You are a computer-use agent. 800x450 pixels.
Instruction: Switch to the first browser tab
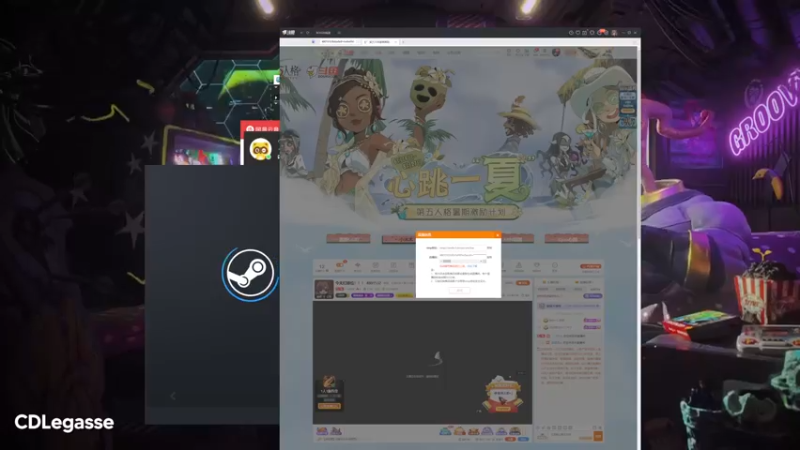pyautogui.click(x=338, y=42)
